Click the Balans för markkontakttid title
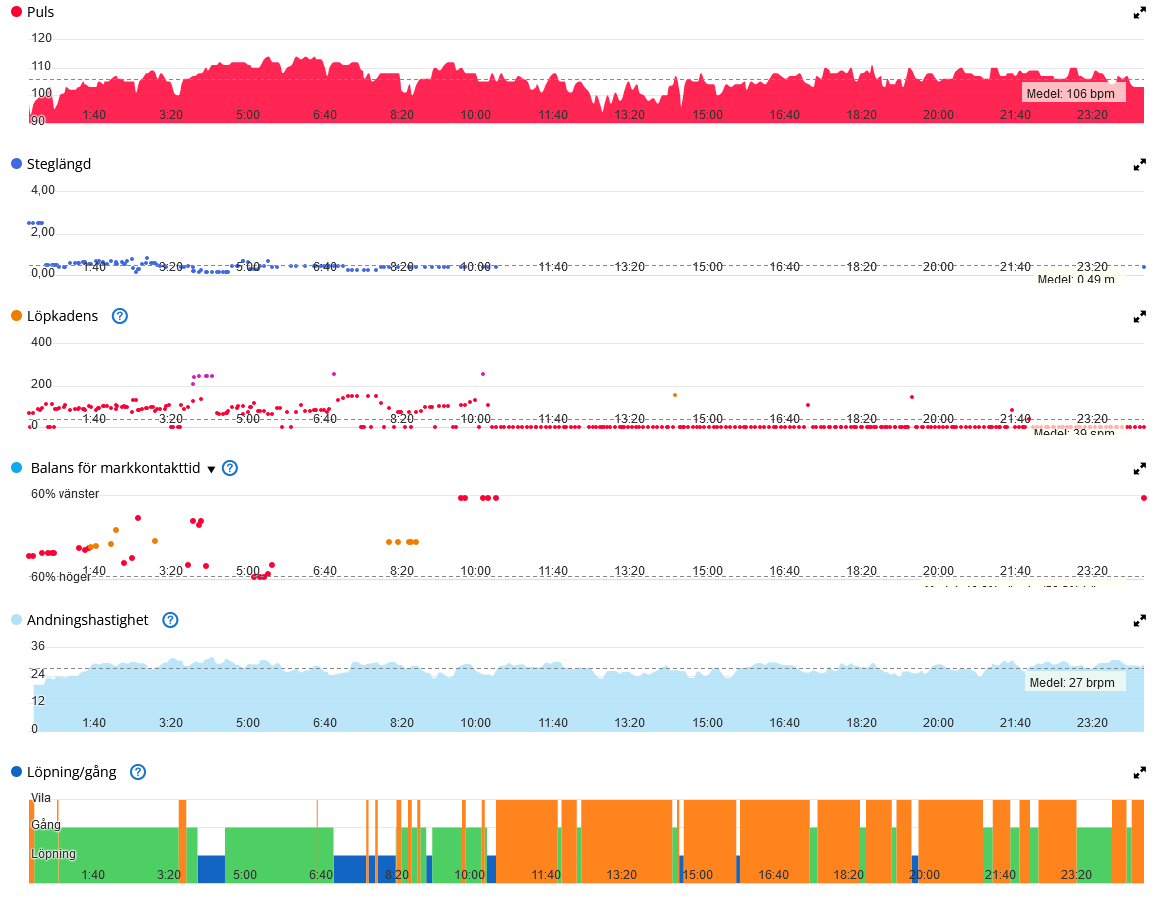The image size is (1157, 900). click(x=116, y=468)
